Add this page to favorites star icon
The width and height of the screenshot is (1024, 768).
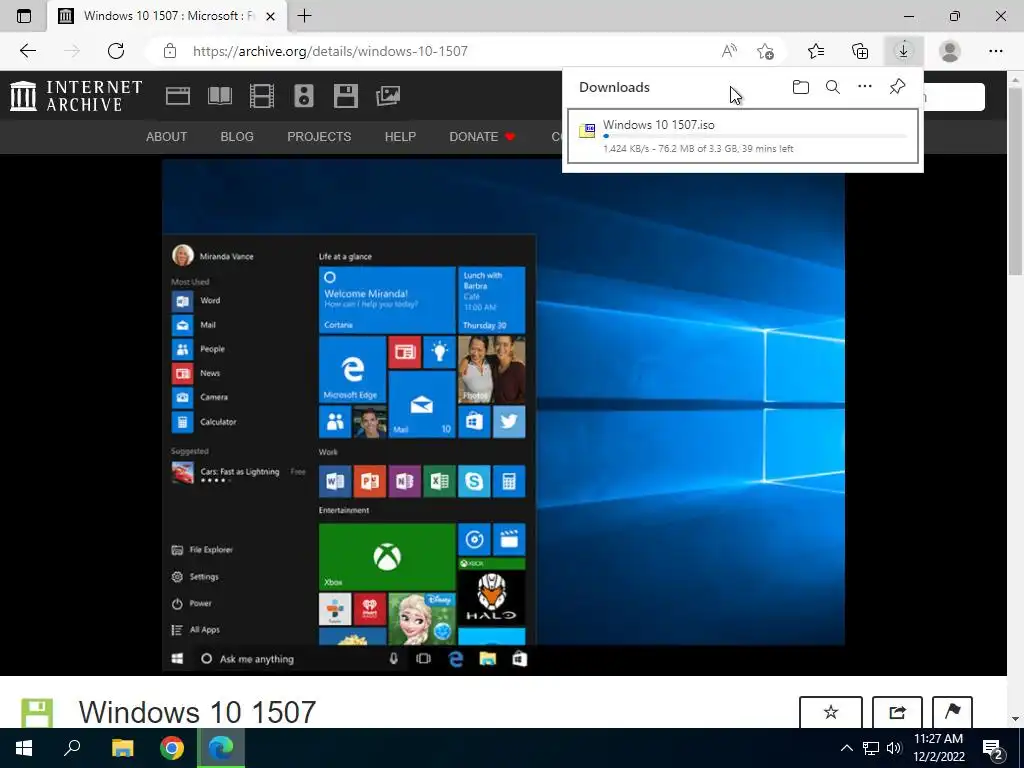(x=765, y=51)
